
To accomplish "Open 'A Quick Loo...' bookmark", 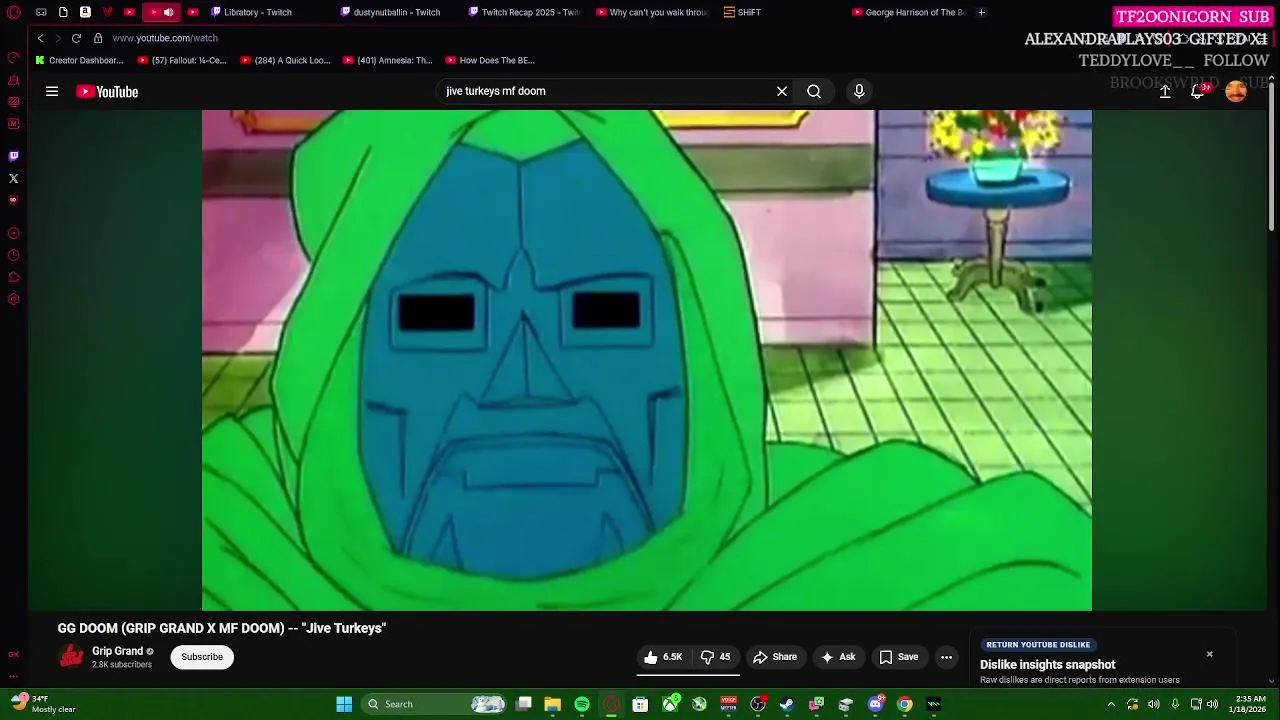I will (285, 60).
